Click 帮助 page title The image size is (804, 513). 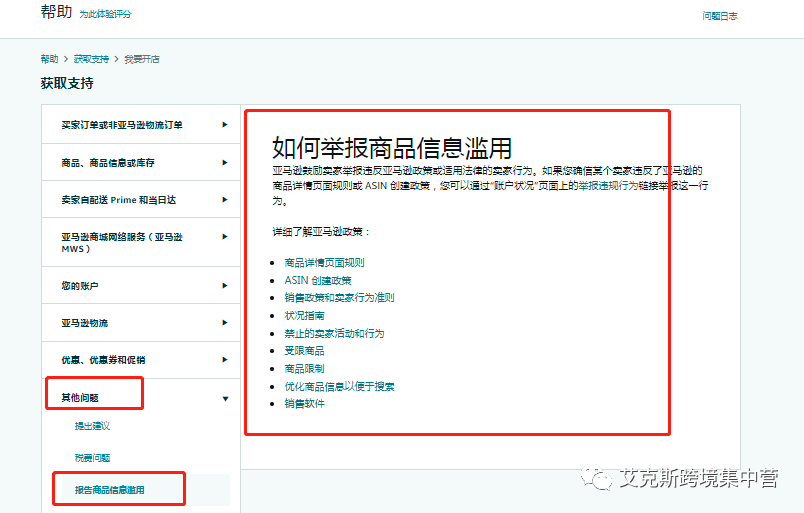56,11
